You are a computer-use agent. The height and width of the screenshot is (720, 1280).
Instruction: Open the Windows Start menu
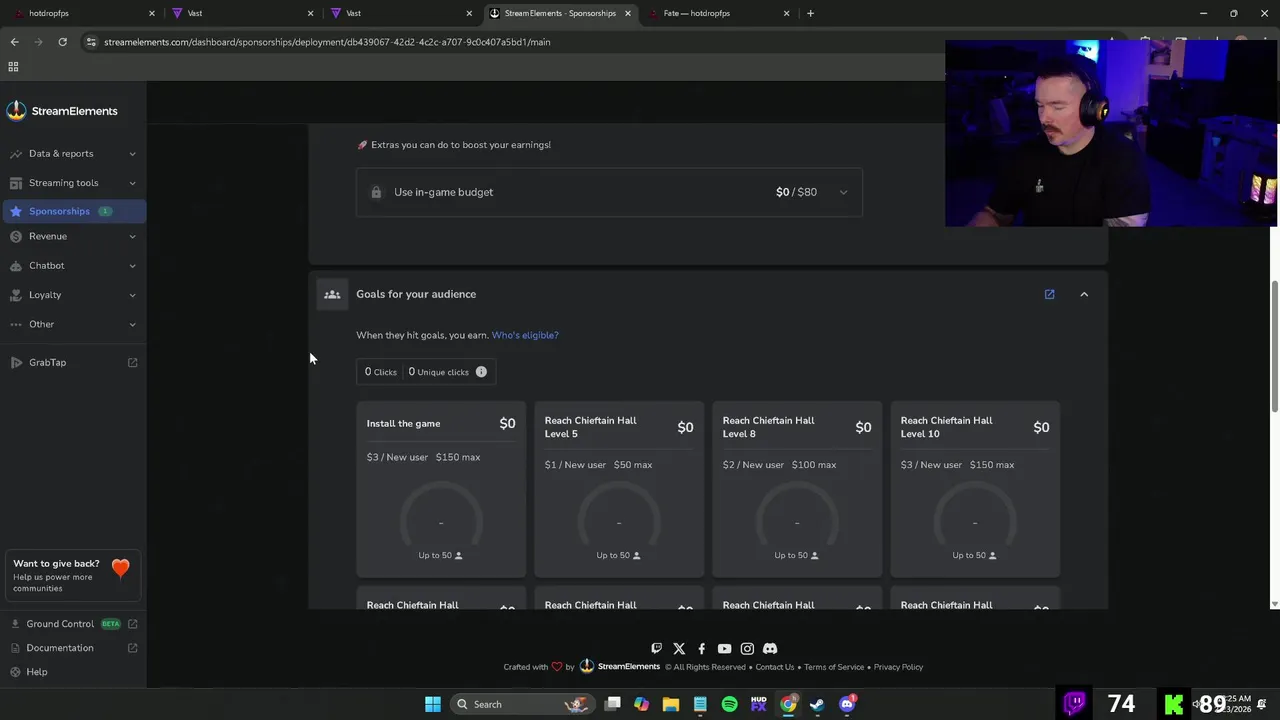[433, 704]
